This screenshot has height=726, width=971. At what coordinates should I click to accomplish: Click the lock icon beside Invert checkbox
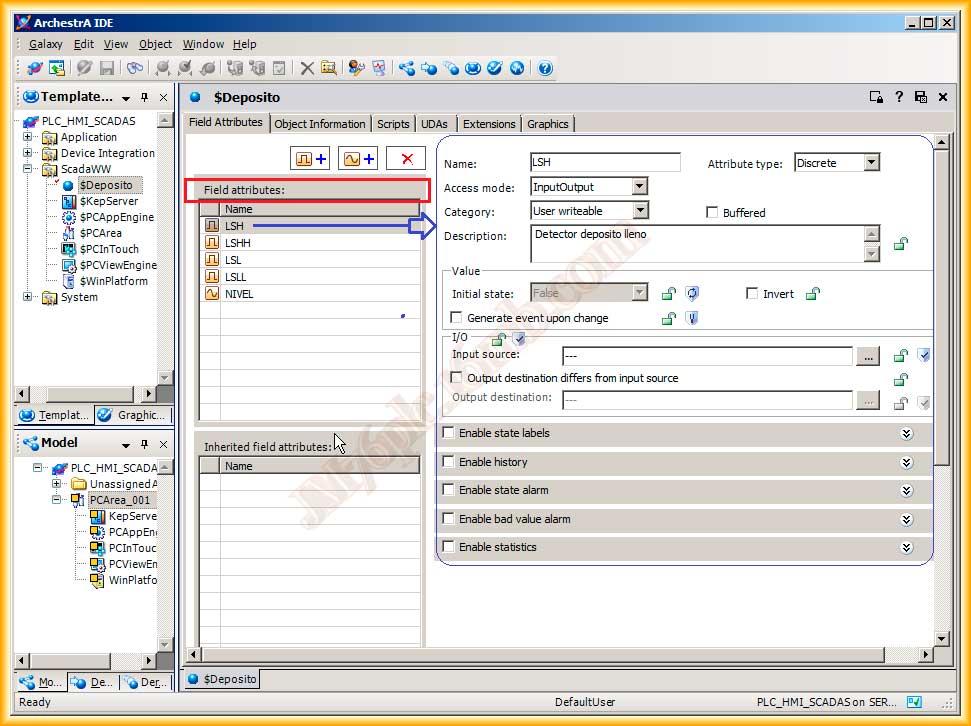813,293
